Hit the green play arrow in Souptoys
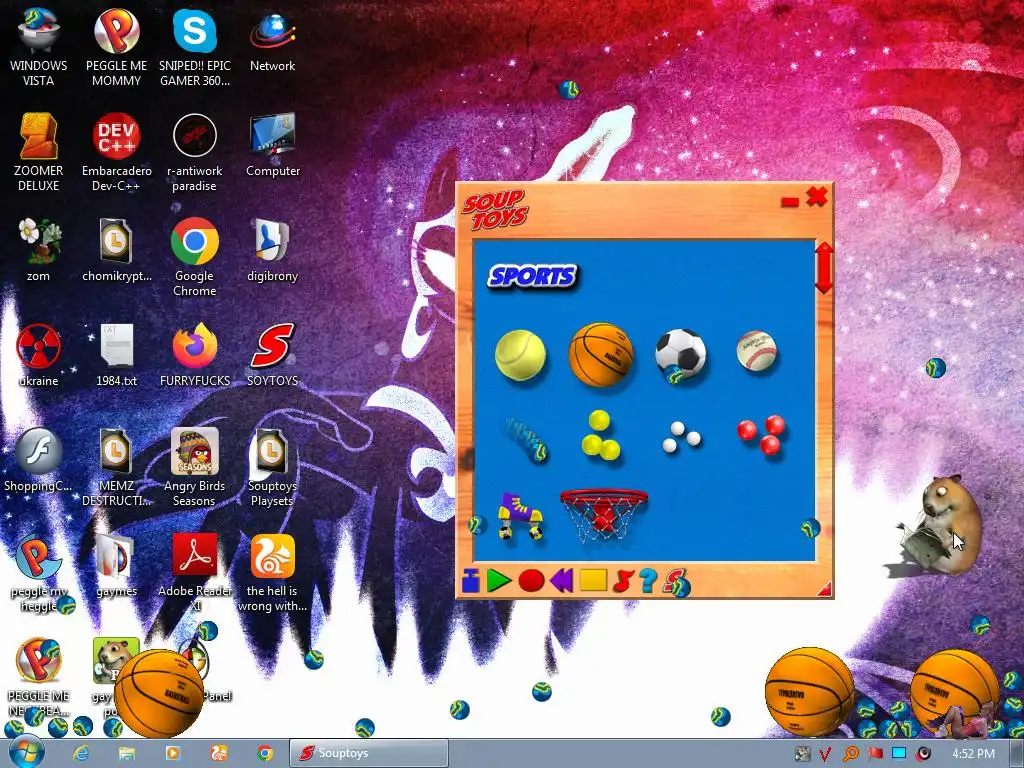 click(498, 580)
